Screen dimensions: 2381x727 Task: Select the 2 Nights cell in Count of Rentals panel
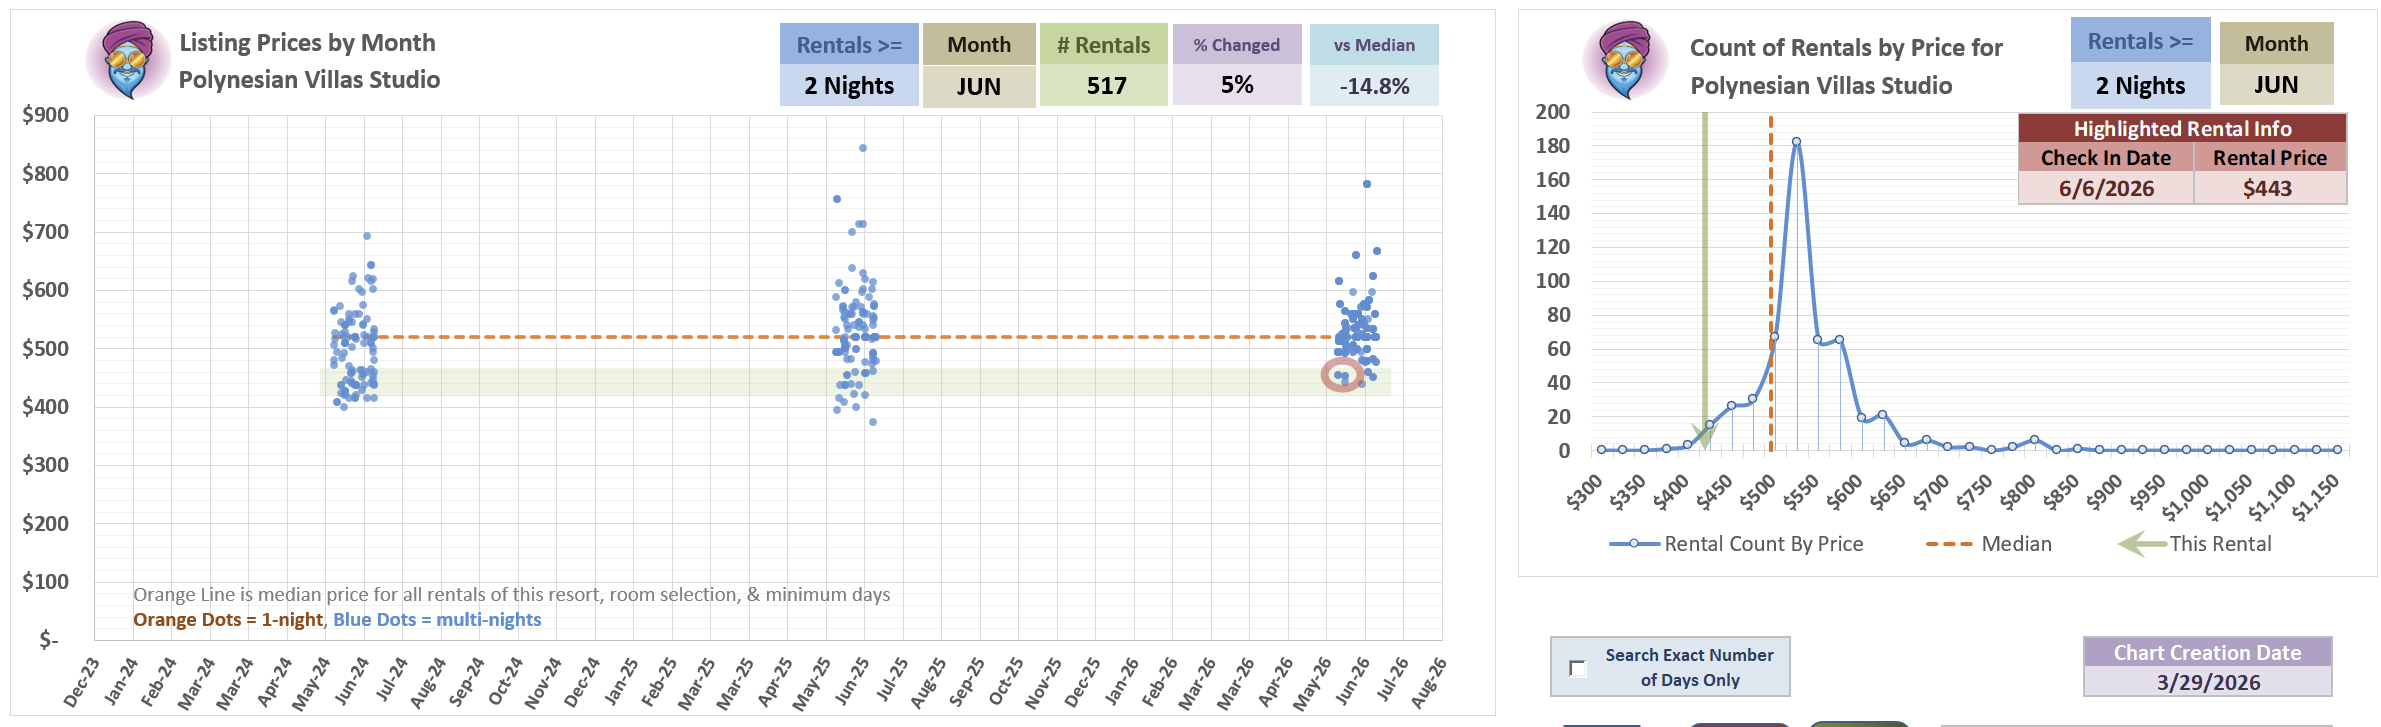coord(2140,86)
